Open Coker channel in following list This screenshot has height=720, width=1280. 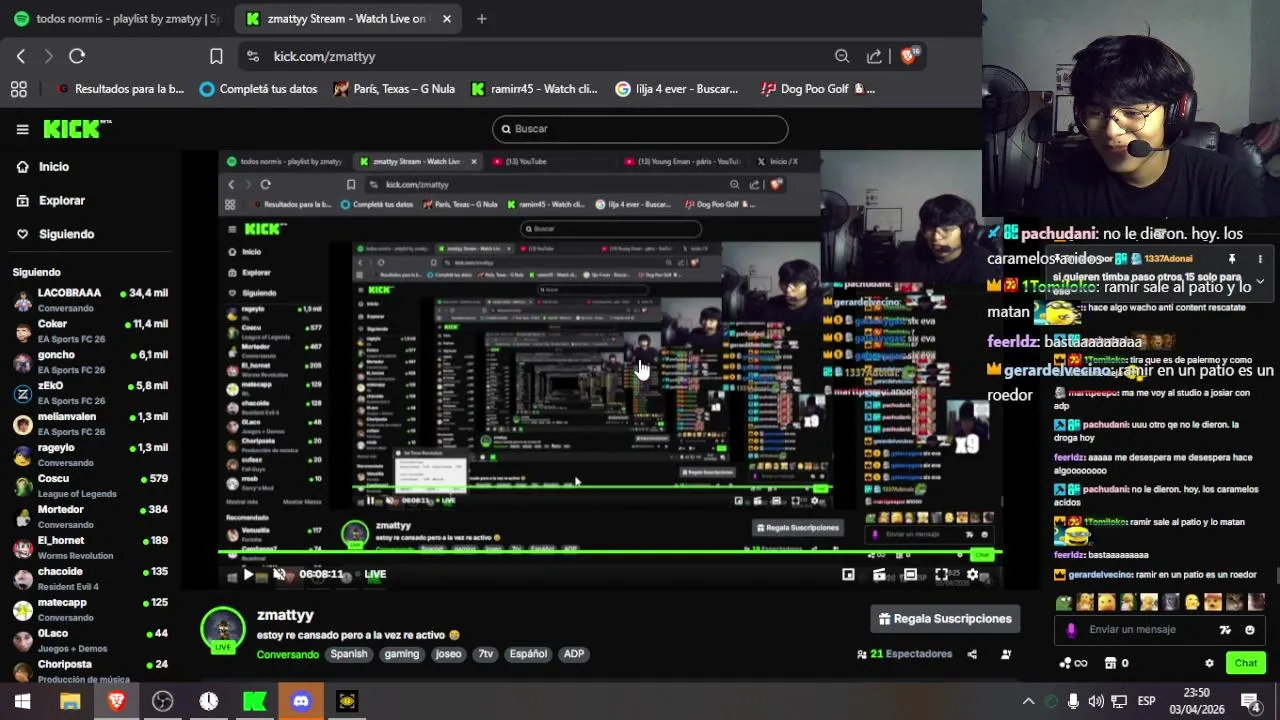(90, 332)
